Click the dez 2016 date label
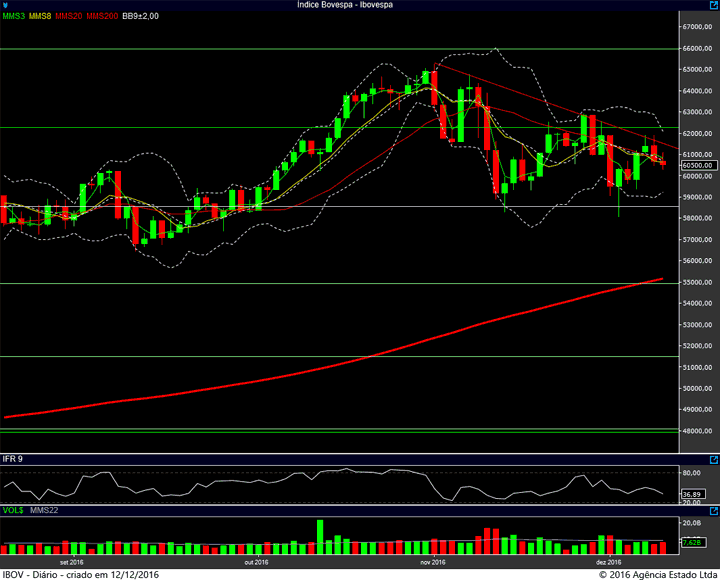 tap(608, 562)
